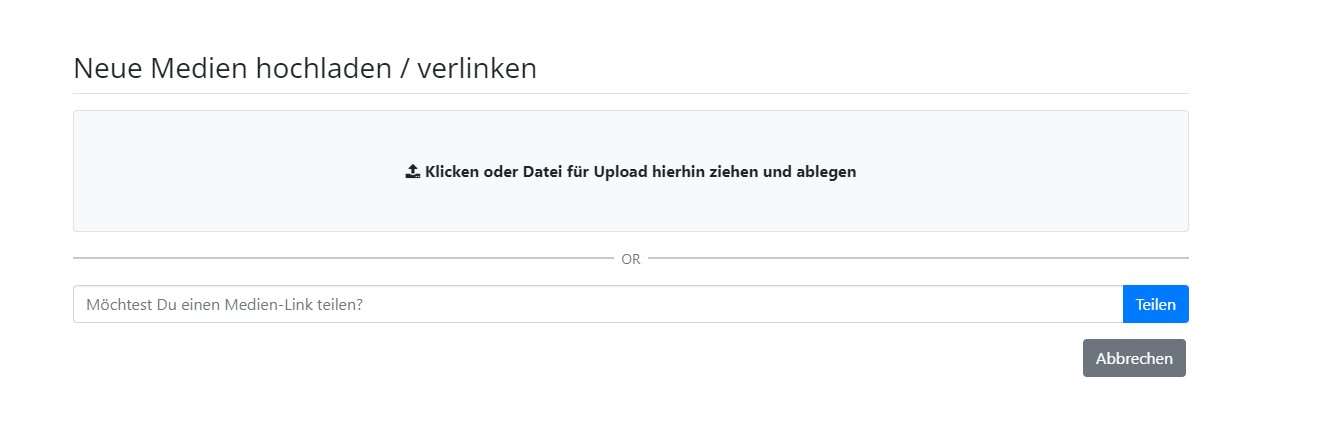The height and width of the screenshot is (424, 1340).
Task: Click empty right area of the upload dropzone
Action: coord(1020,171)
